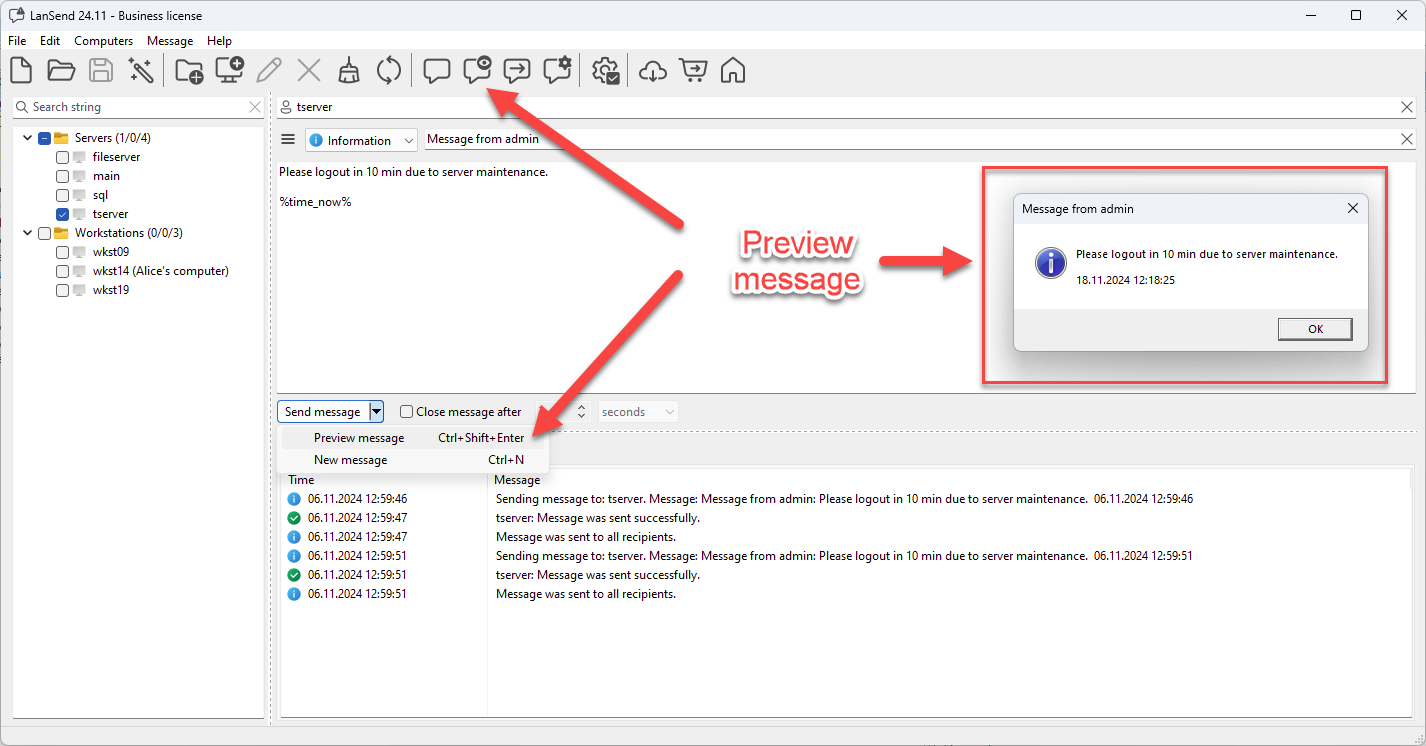Click the broom clear icon
This screenshot has height=746, width=1426.
[348, 71]
